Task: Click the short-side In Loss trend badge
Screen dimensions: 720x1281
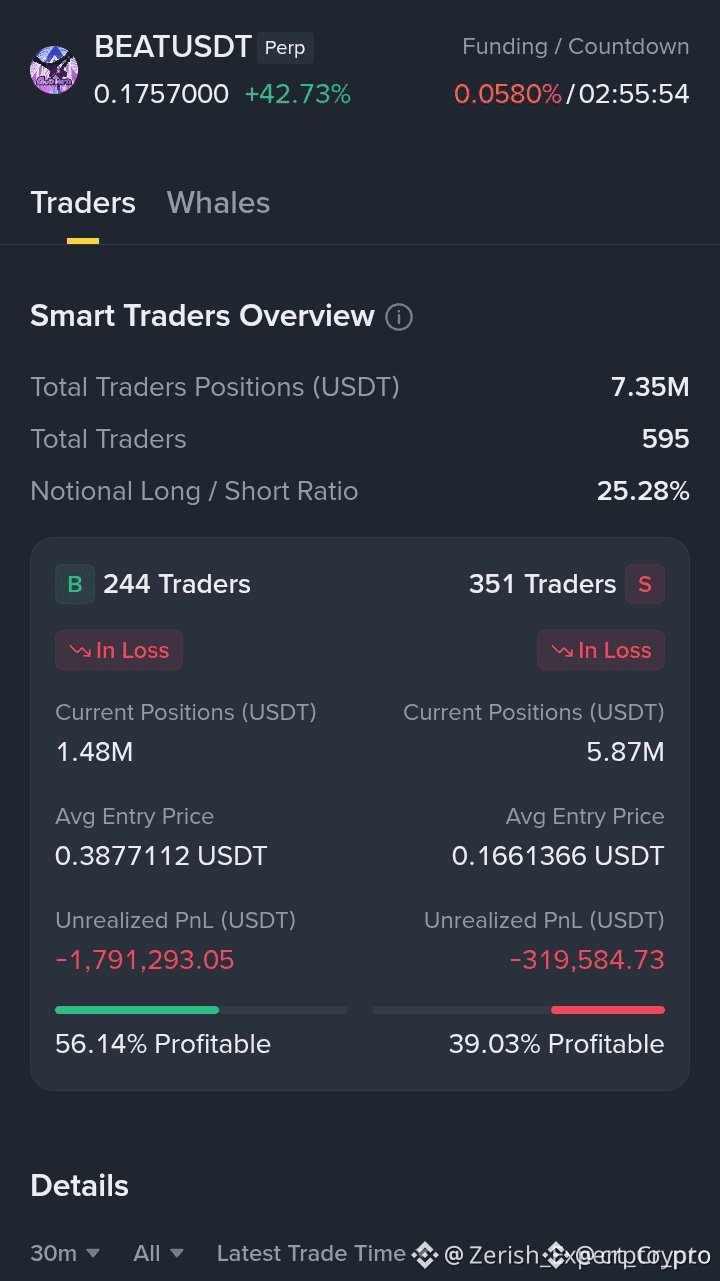Action: [601, 650]
